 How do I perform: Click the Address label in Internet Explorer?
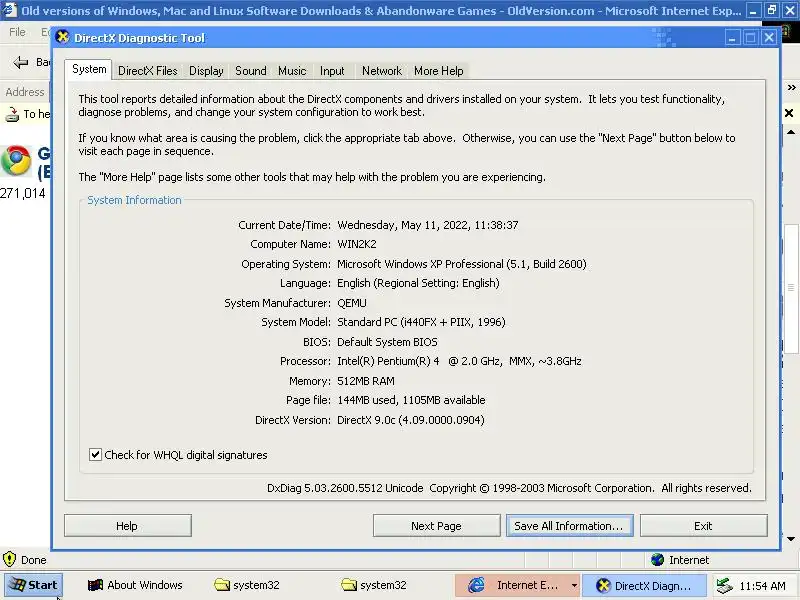point(24,92)
